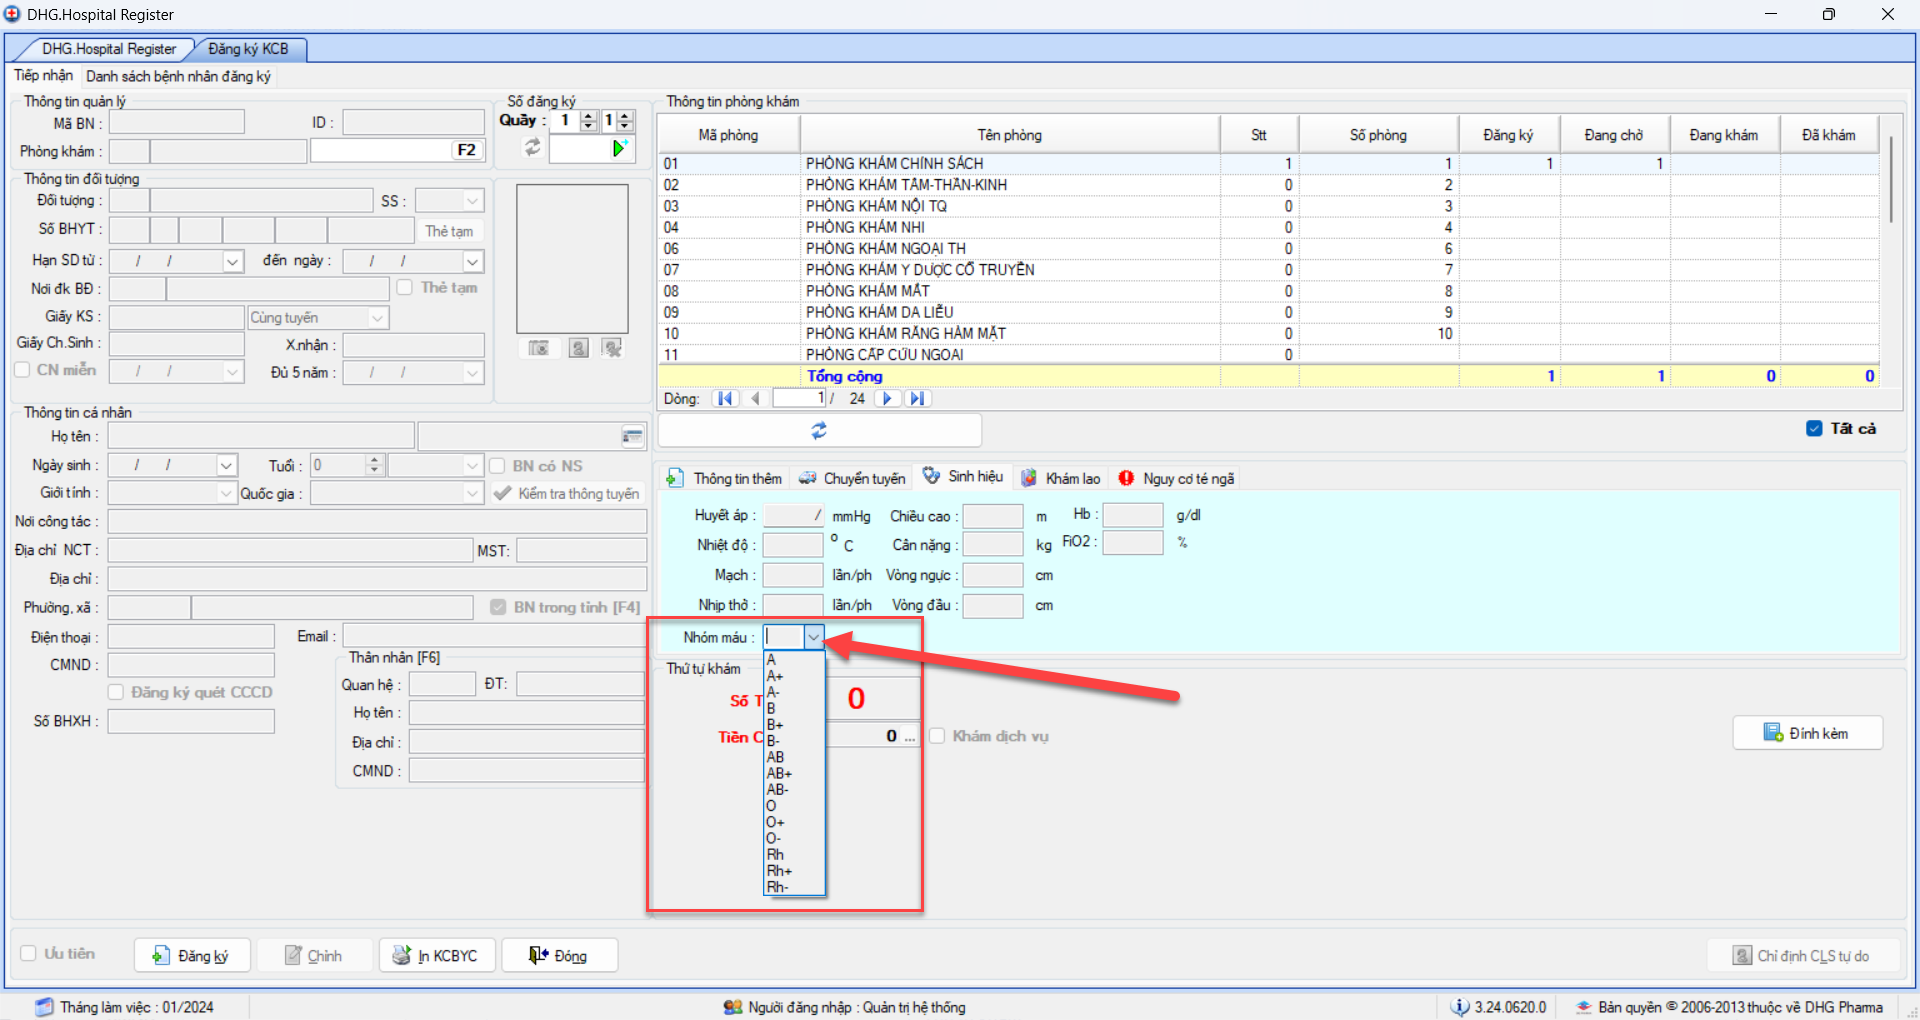Expand the SS dropdown
This screenshot has height=1020, width=1920.
point(473,201)
